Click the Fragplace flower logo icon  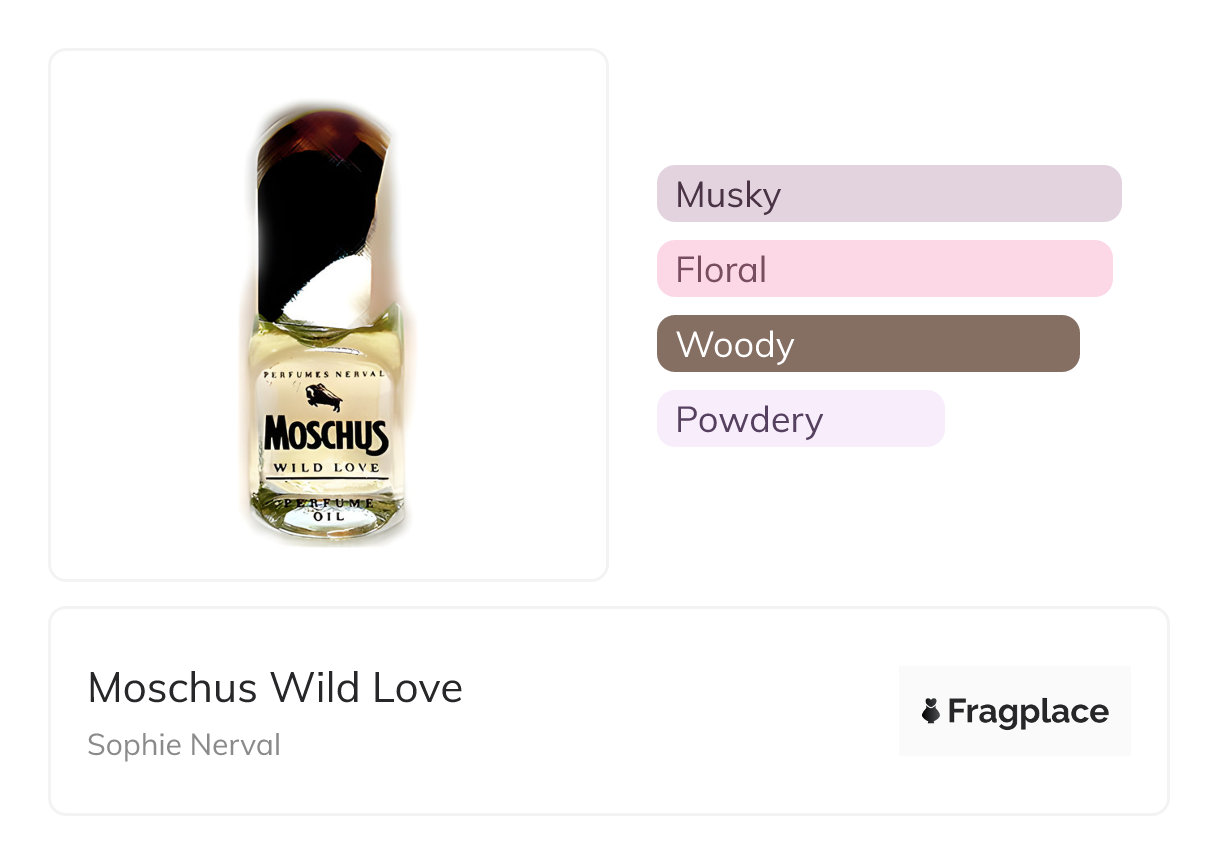[x=931, y=711]
